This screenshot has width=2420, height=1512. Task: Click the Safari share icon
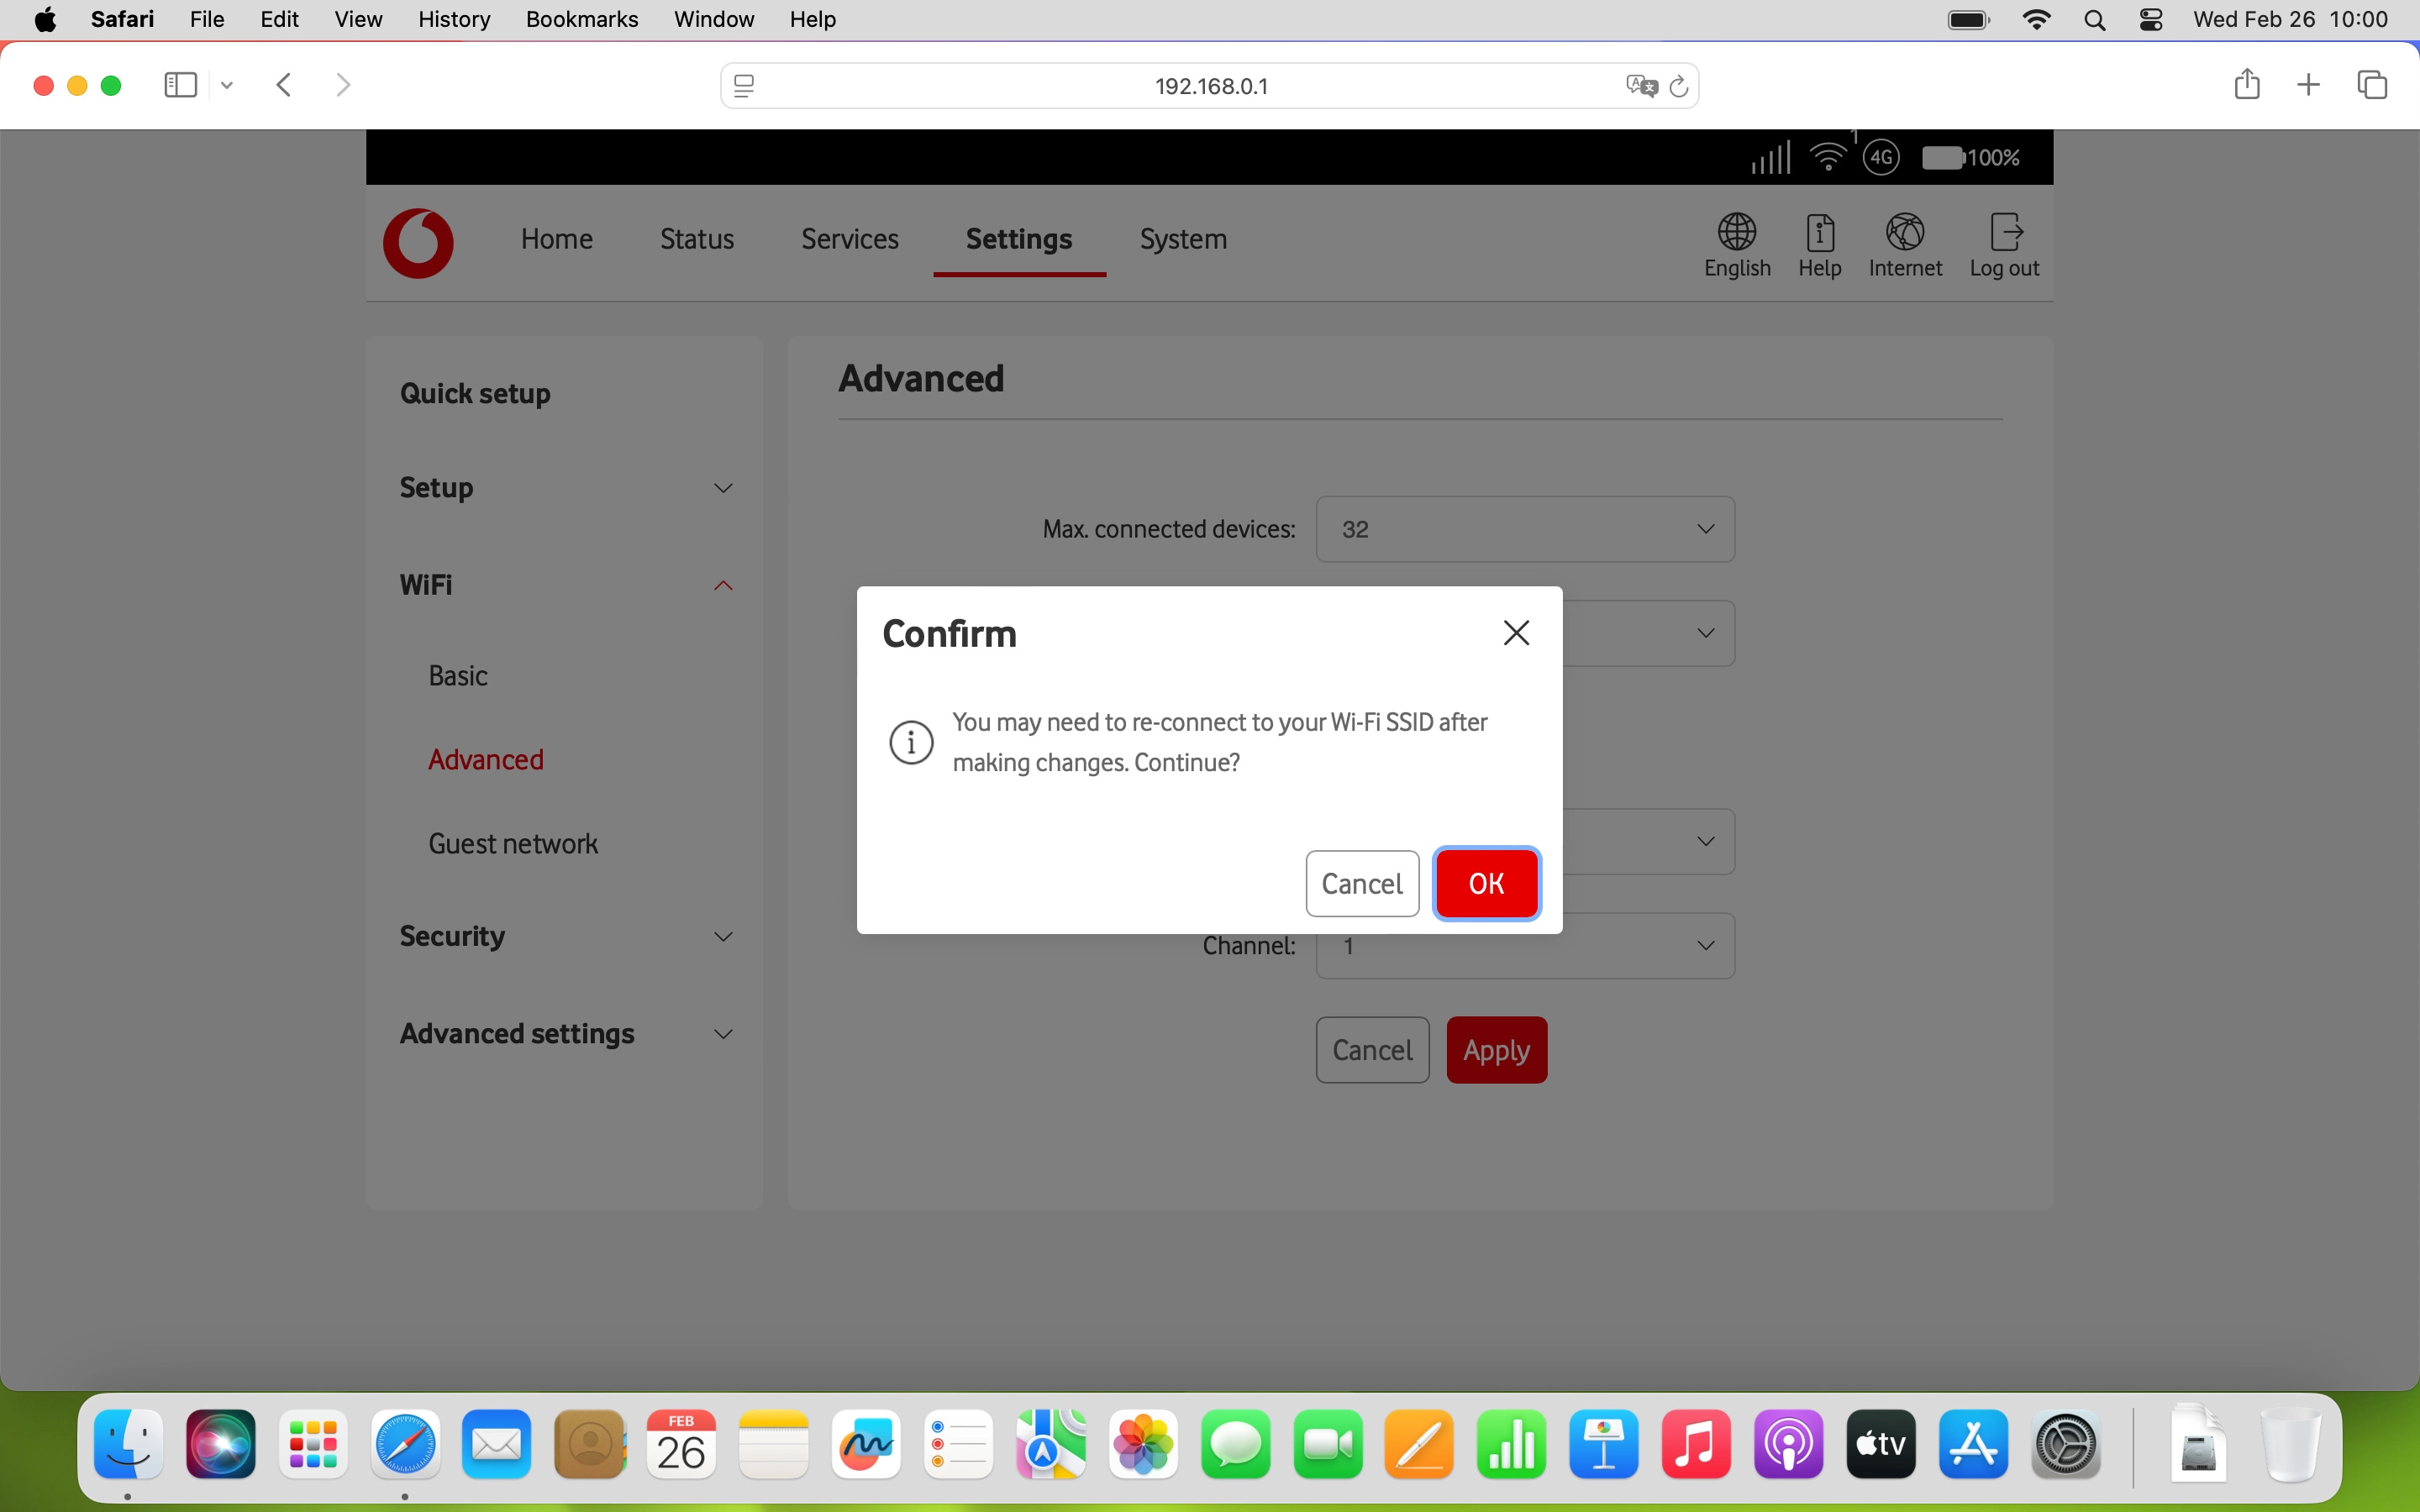2246,85
